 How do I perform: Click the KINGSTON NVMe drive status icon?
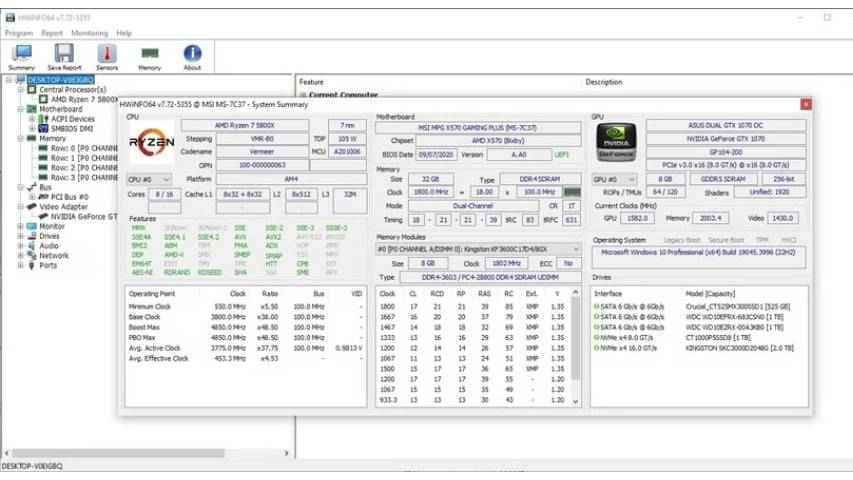(x=597, y=348)
